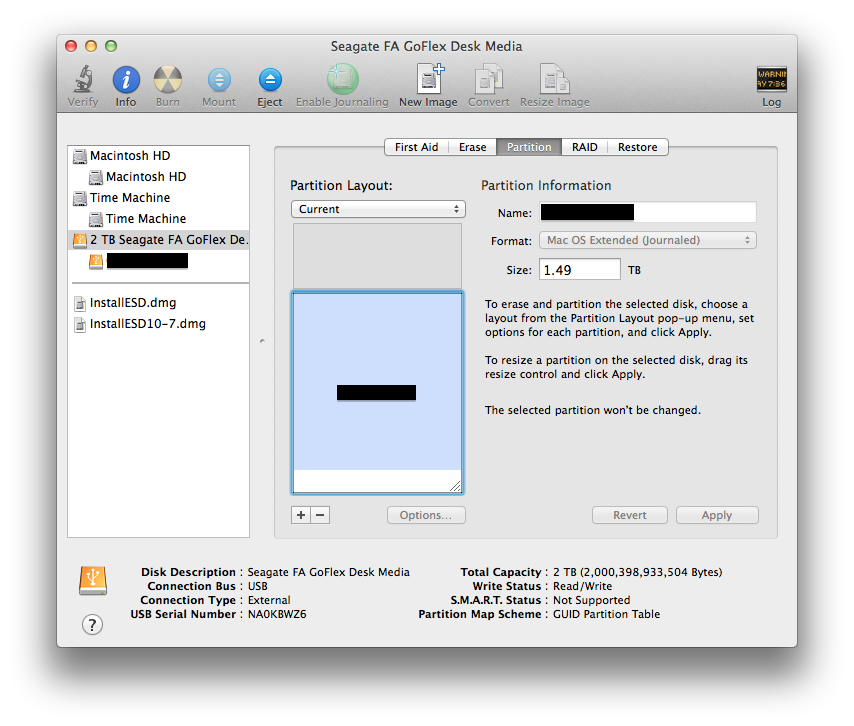Switch to the Partition tab
Screen dimensions: 854x726
click(529, 147)
